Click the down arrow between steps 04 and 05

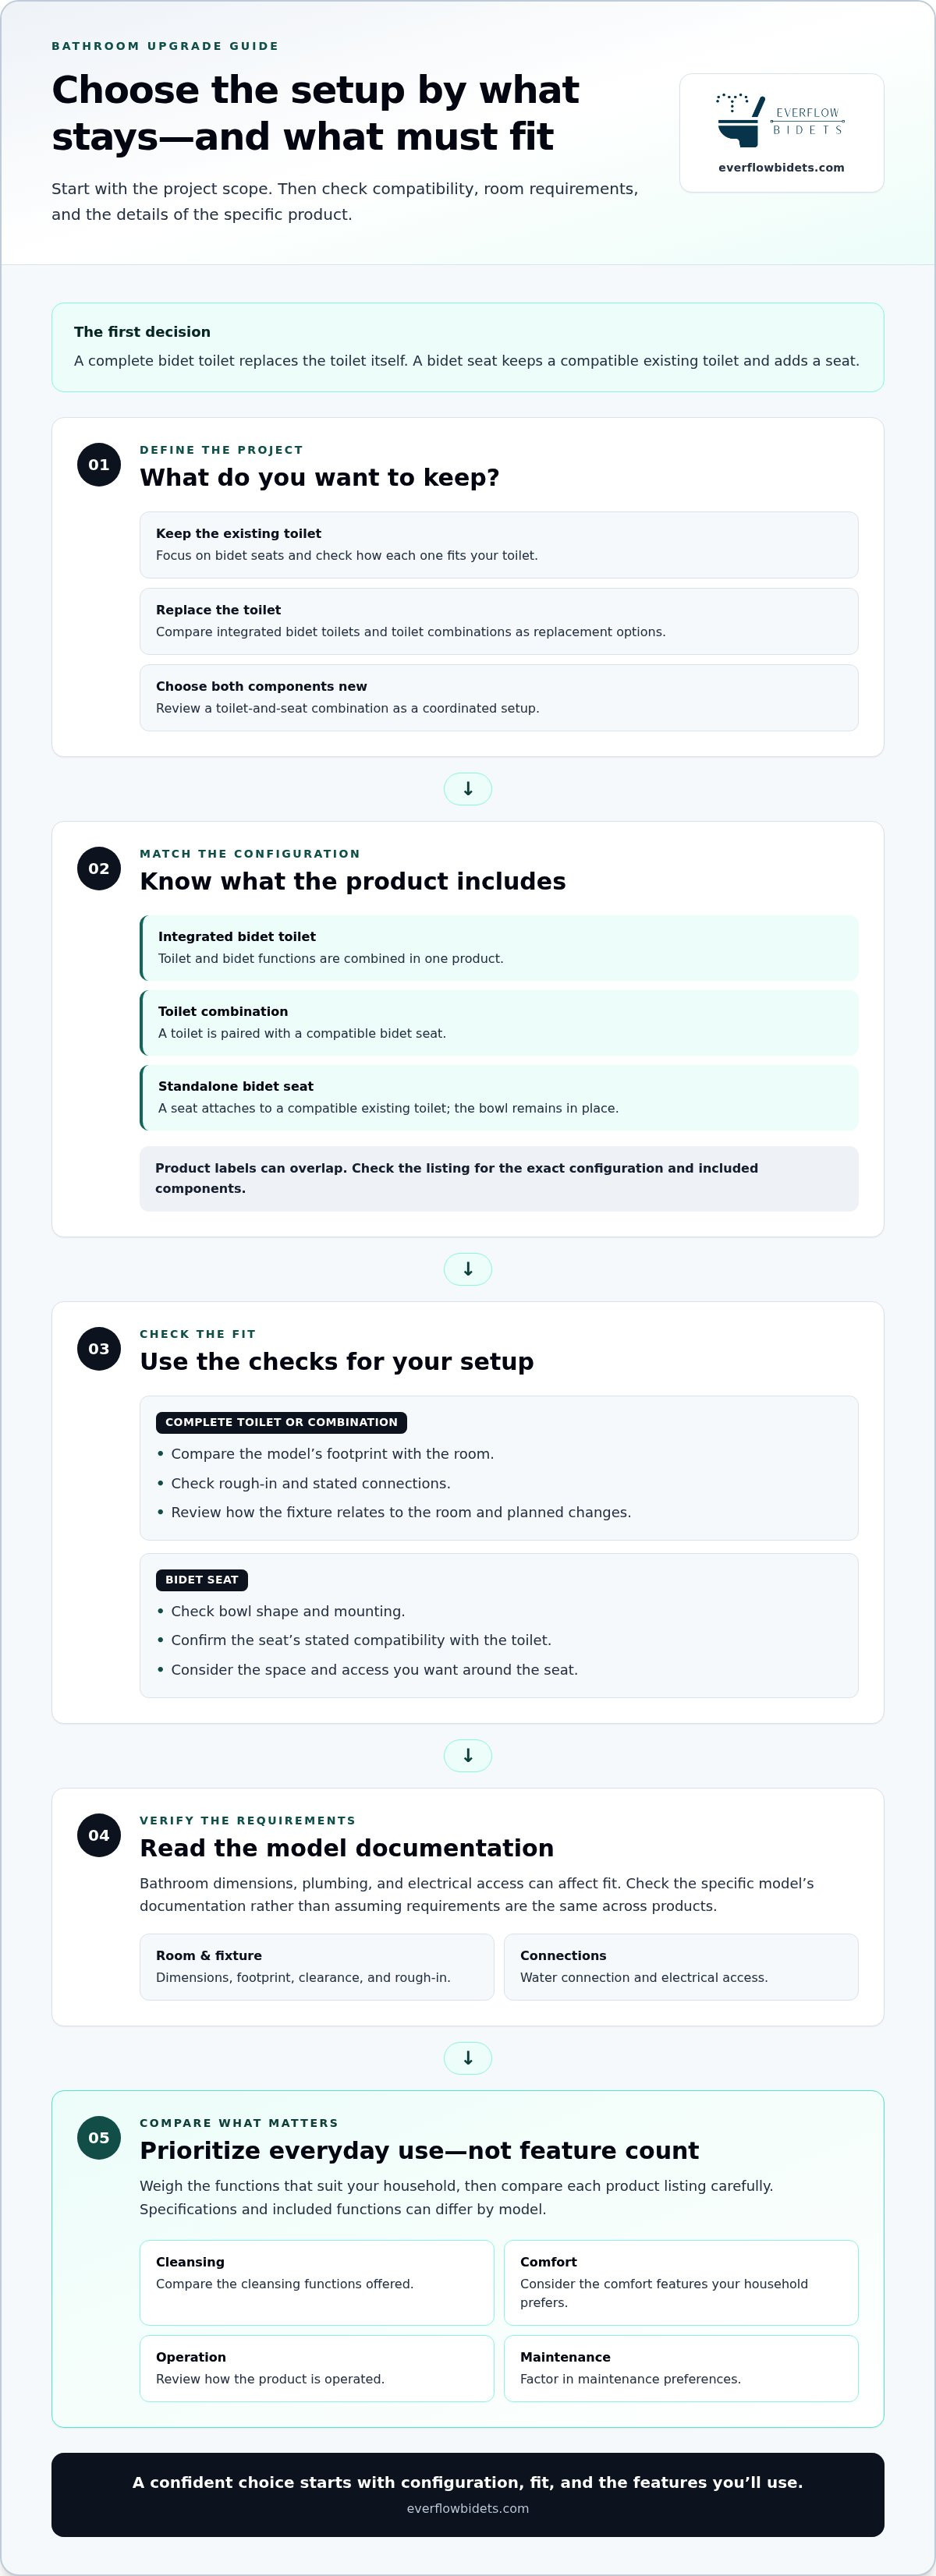(468, 2058)
